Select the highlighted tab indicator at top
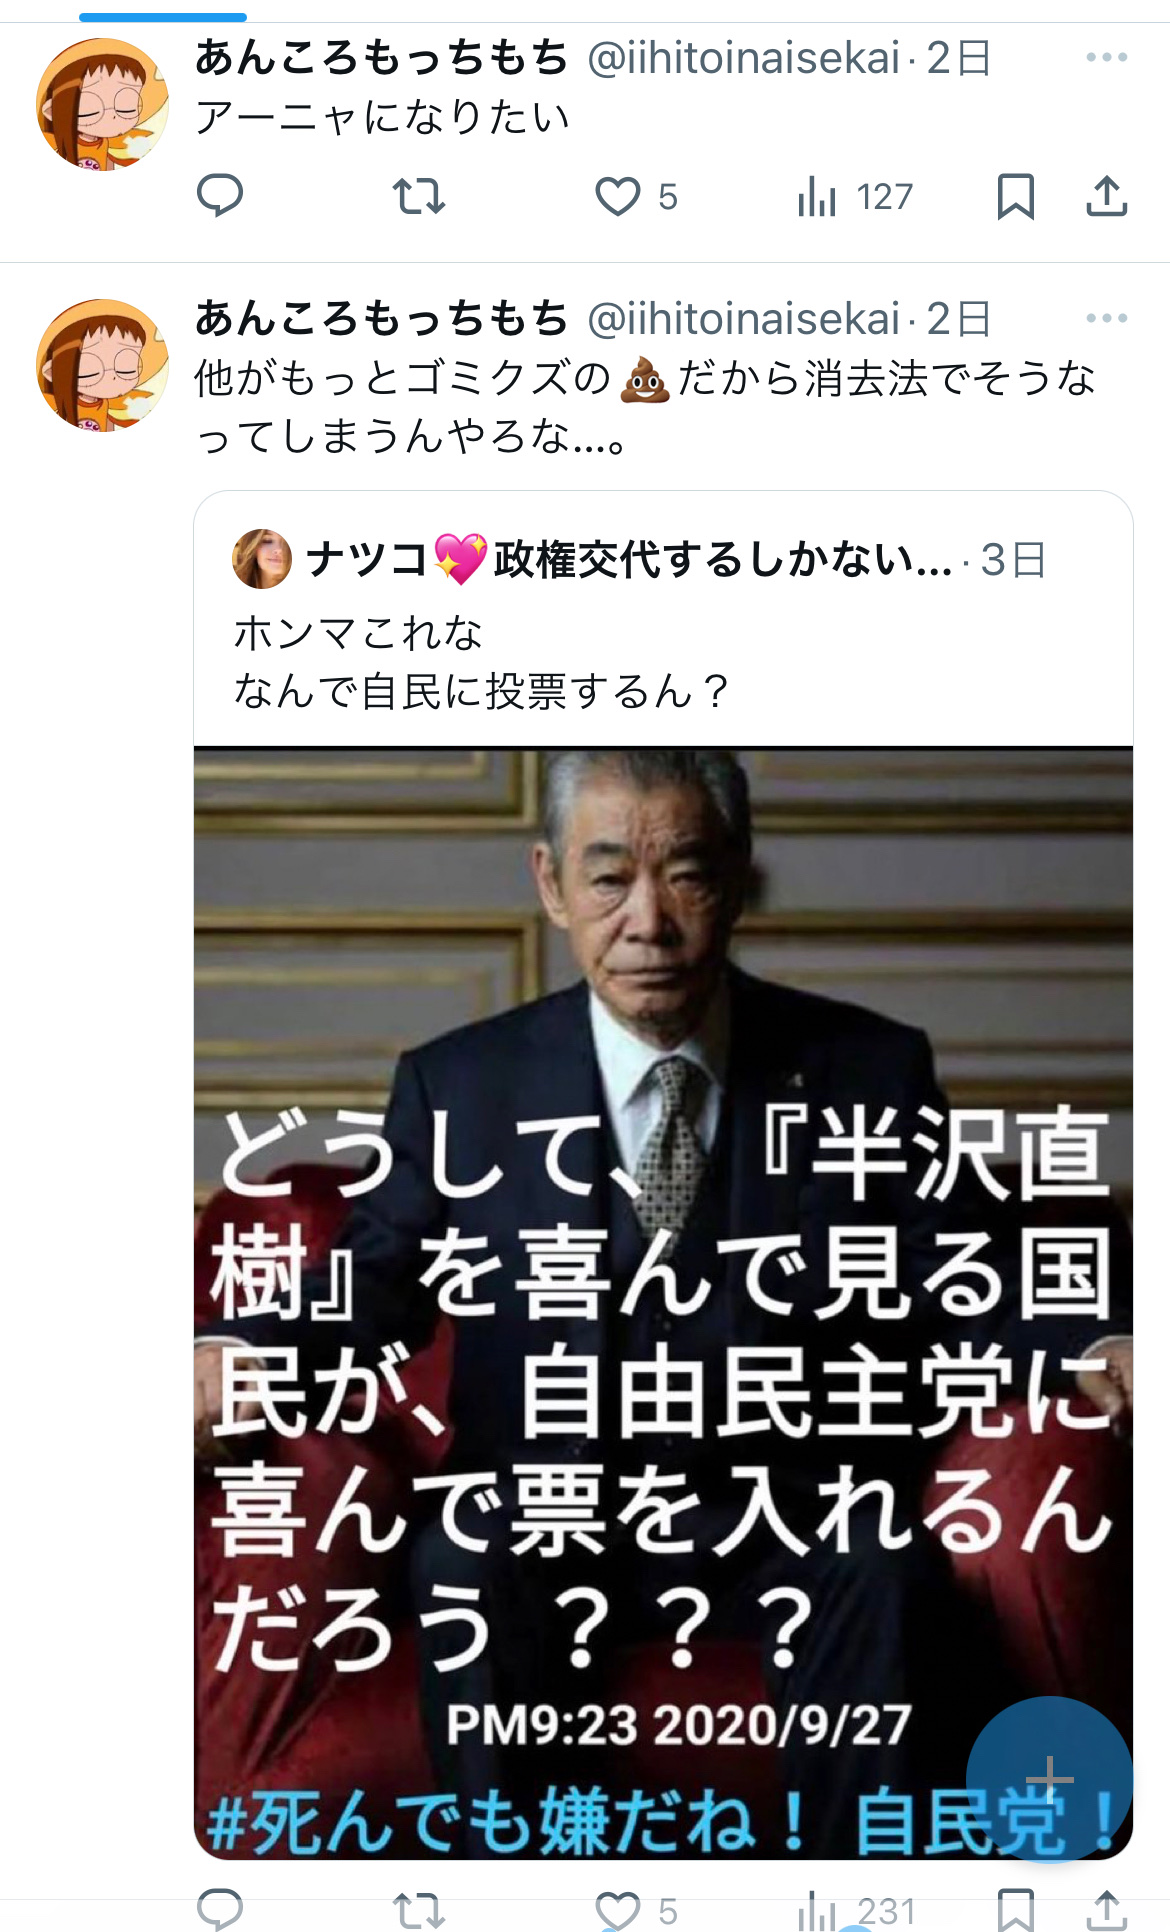This screenshot has width=1170, height=1932. coord(163,17)
